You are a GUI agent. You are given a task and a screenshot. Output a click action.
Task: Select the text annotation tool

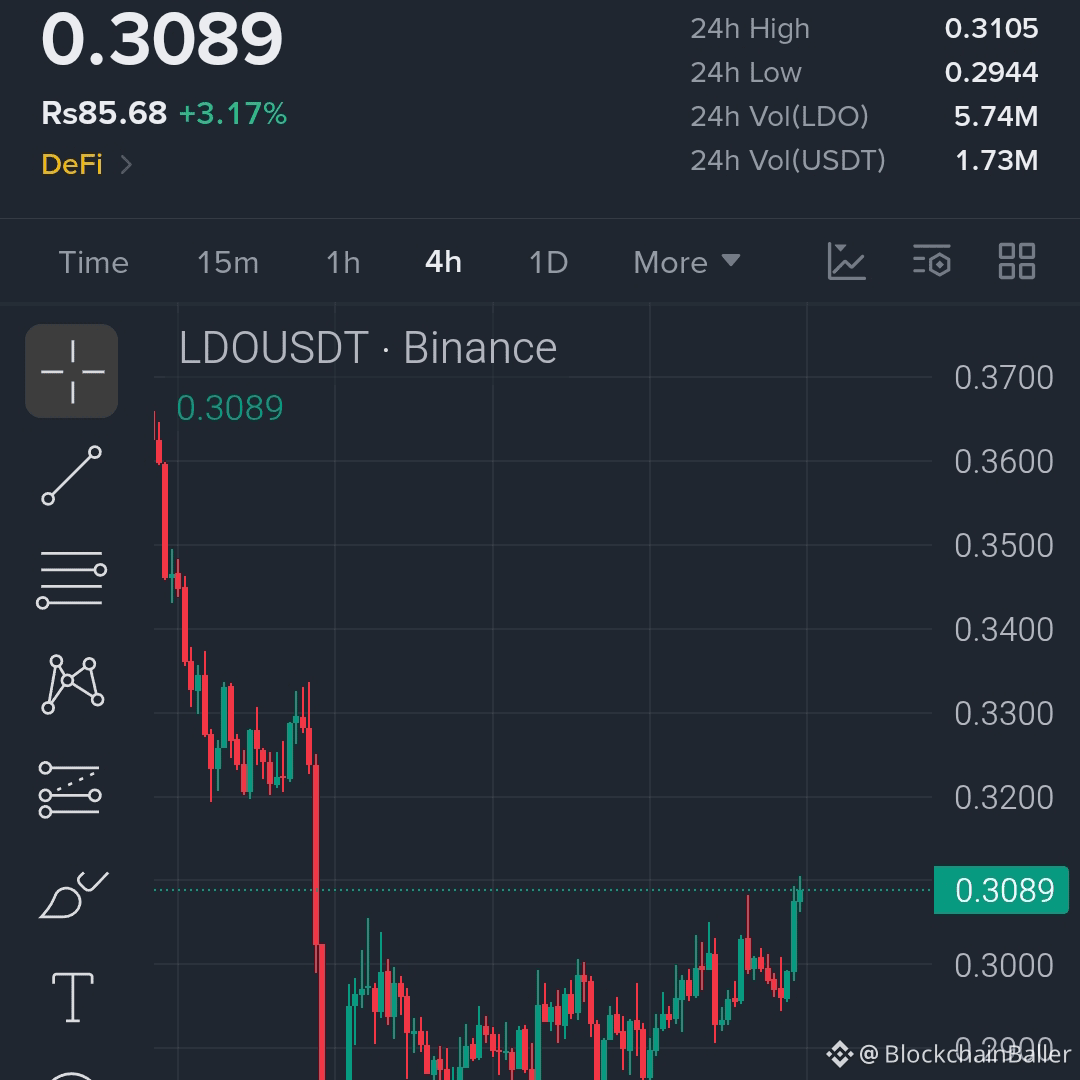pos(73,997)
